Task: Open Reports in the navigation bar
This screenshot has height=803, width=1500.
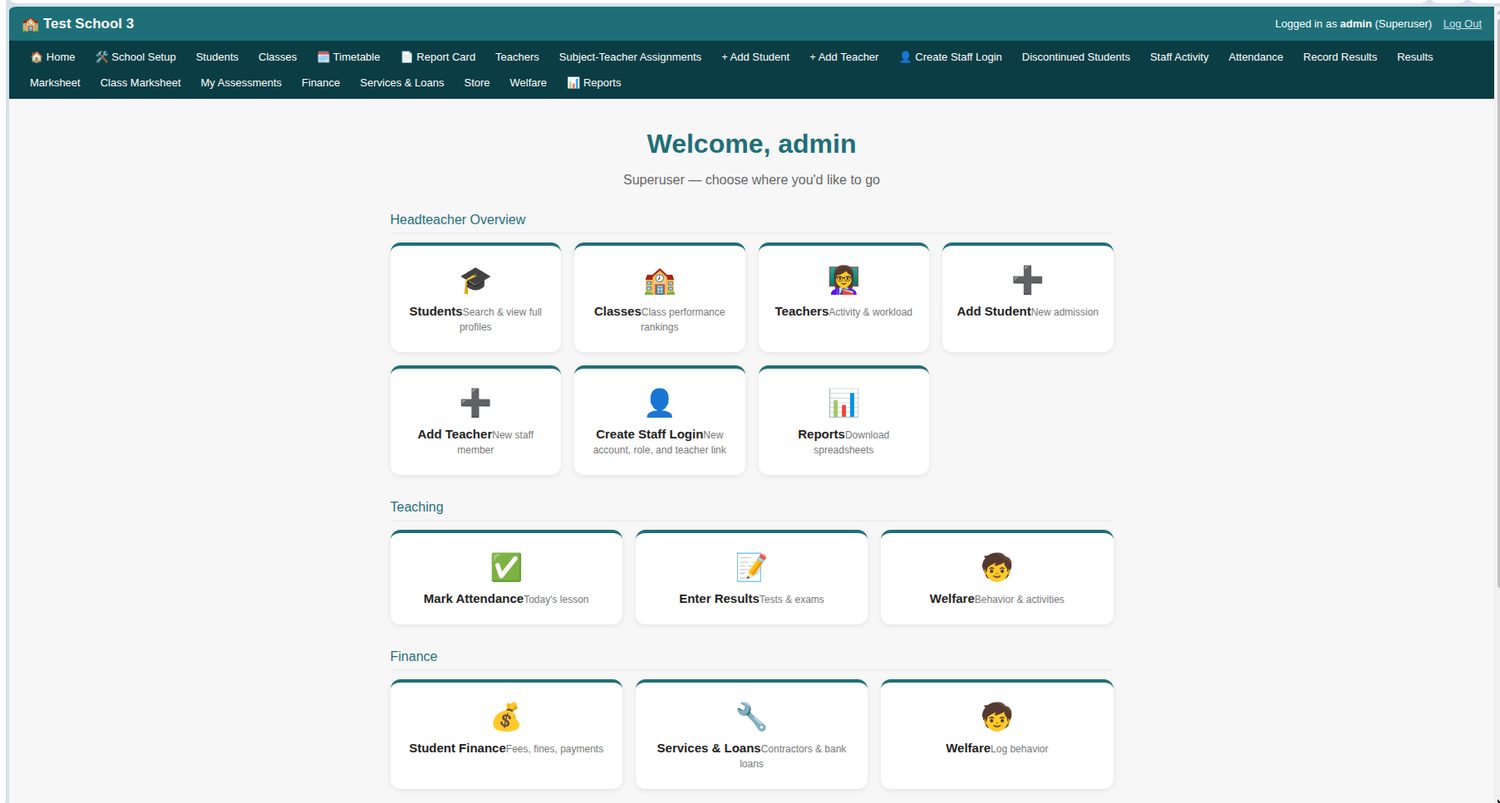Action: tap(594, 83)
